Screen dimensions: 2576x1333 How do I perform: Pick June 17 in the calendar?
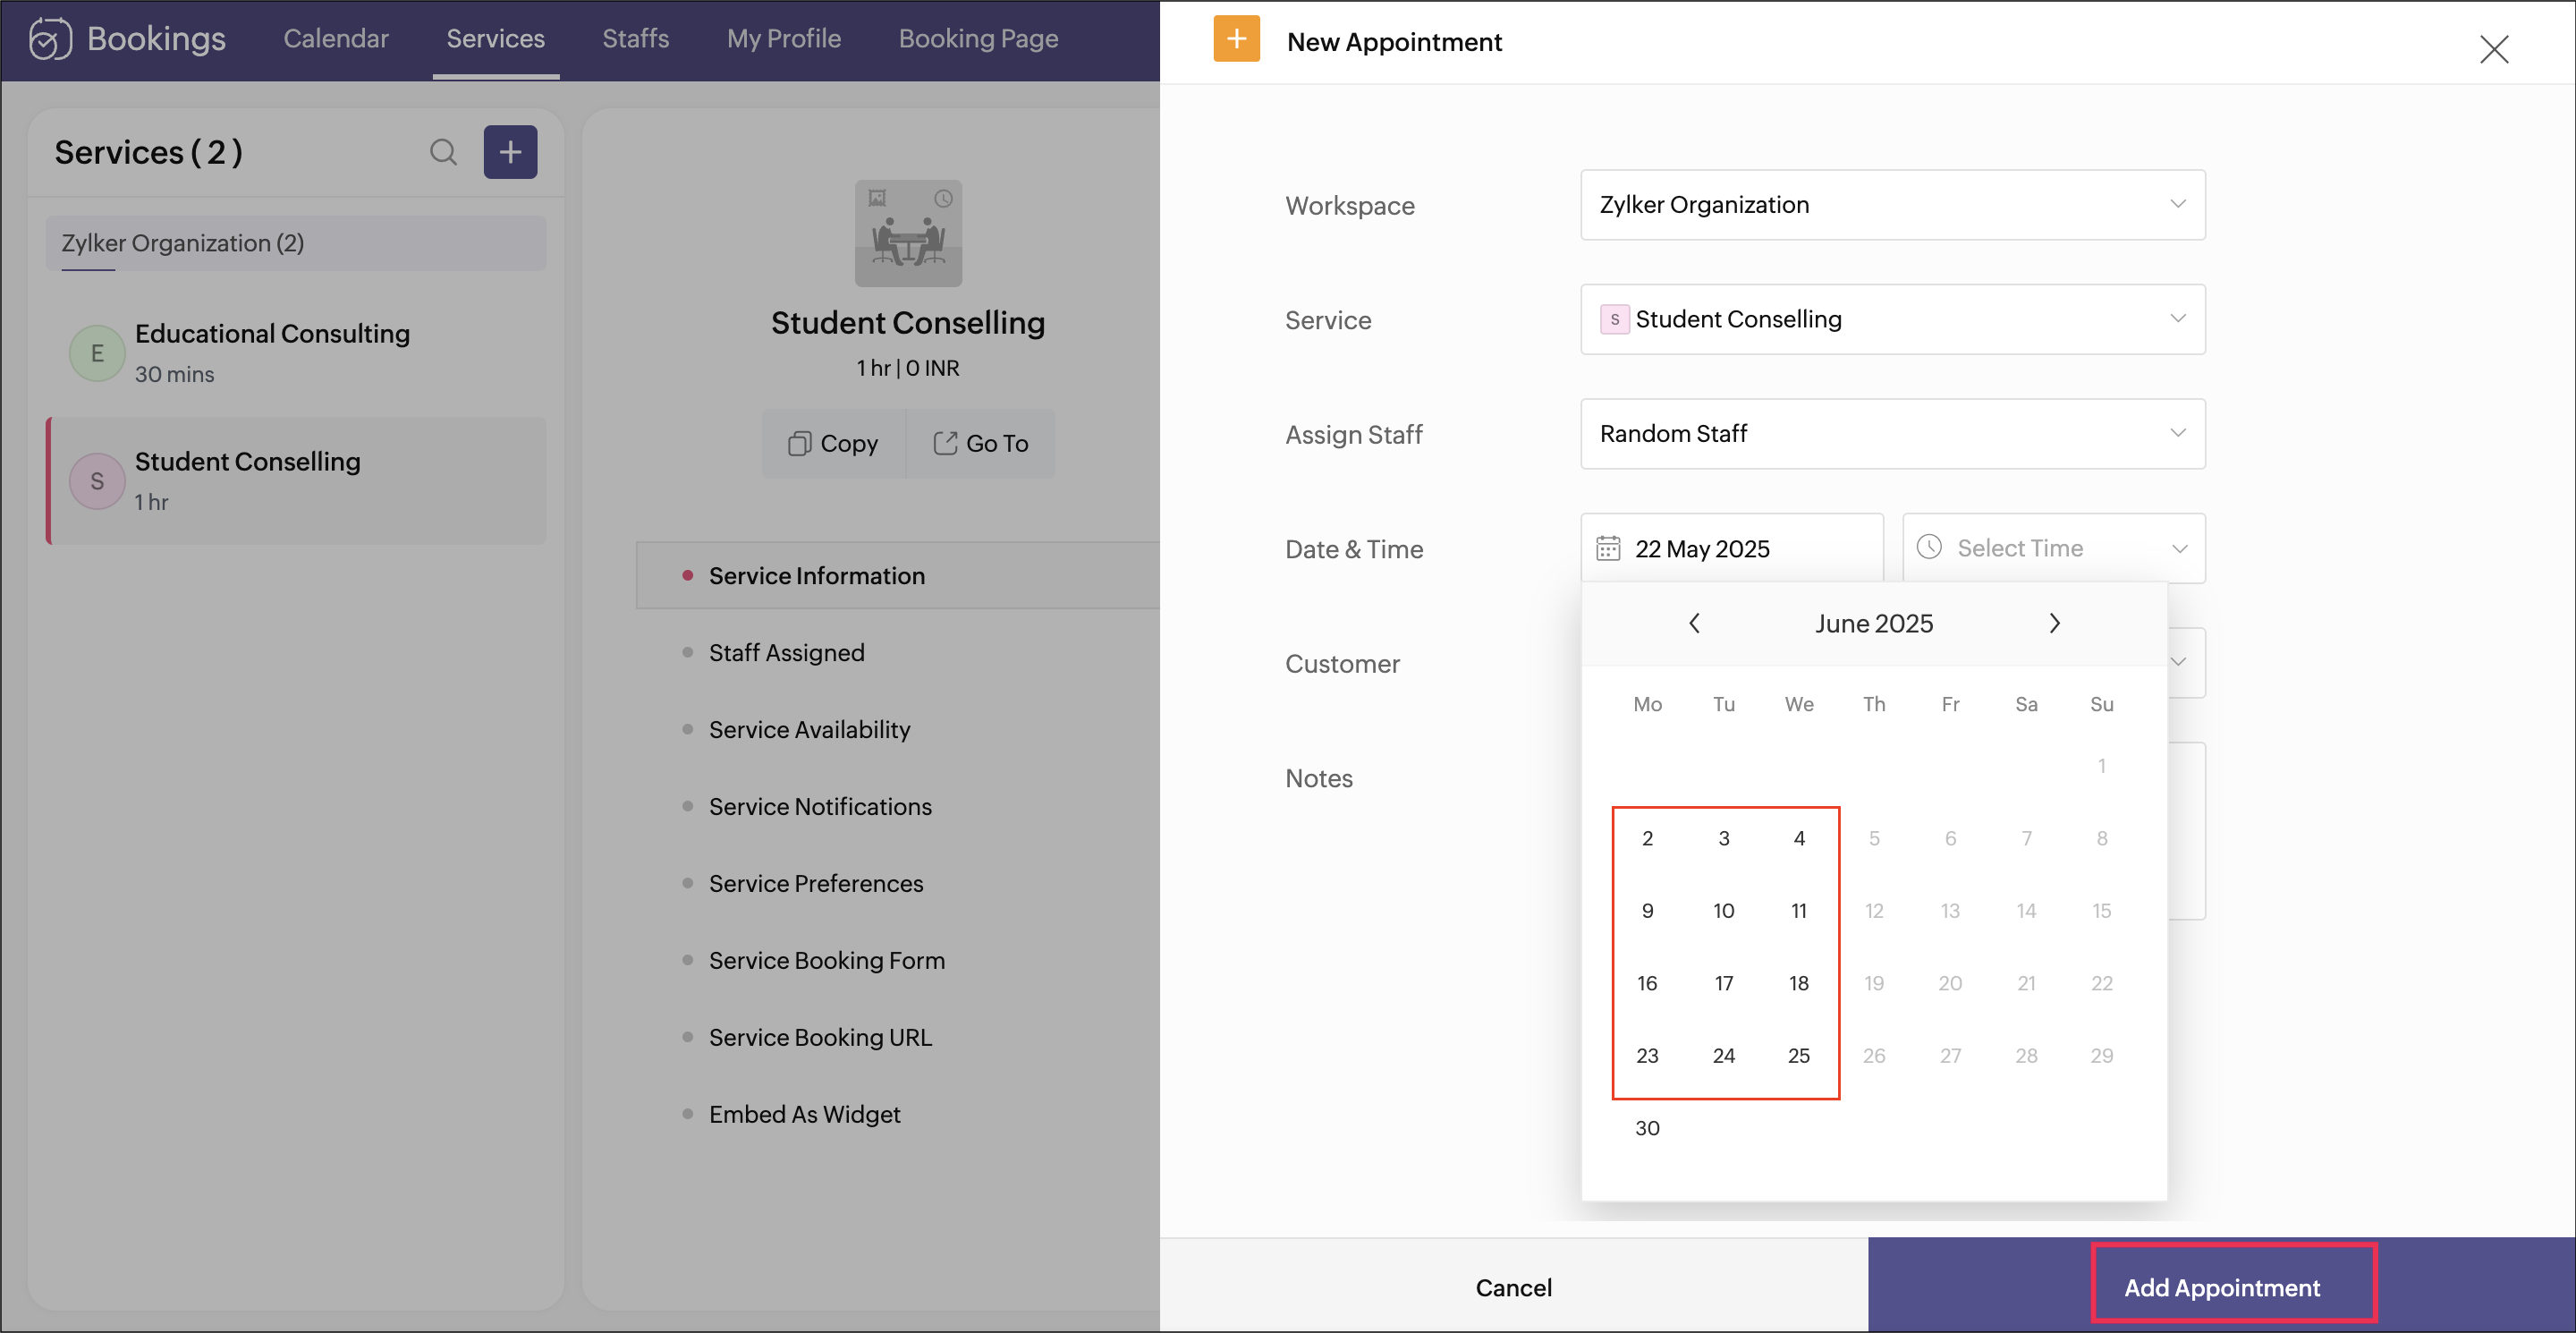1723,984
